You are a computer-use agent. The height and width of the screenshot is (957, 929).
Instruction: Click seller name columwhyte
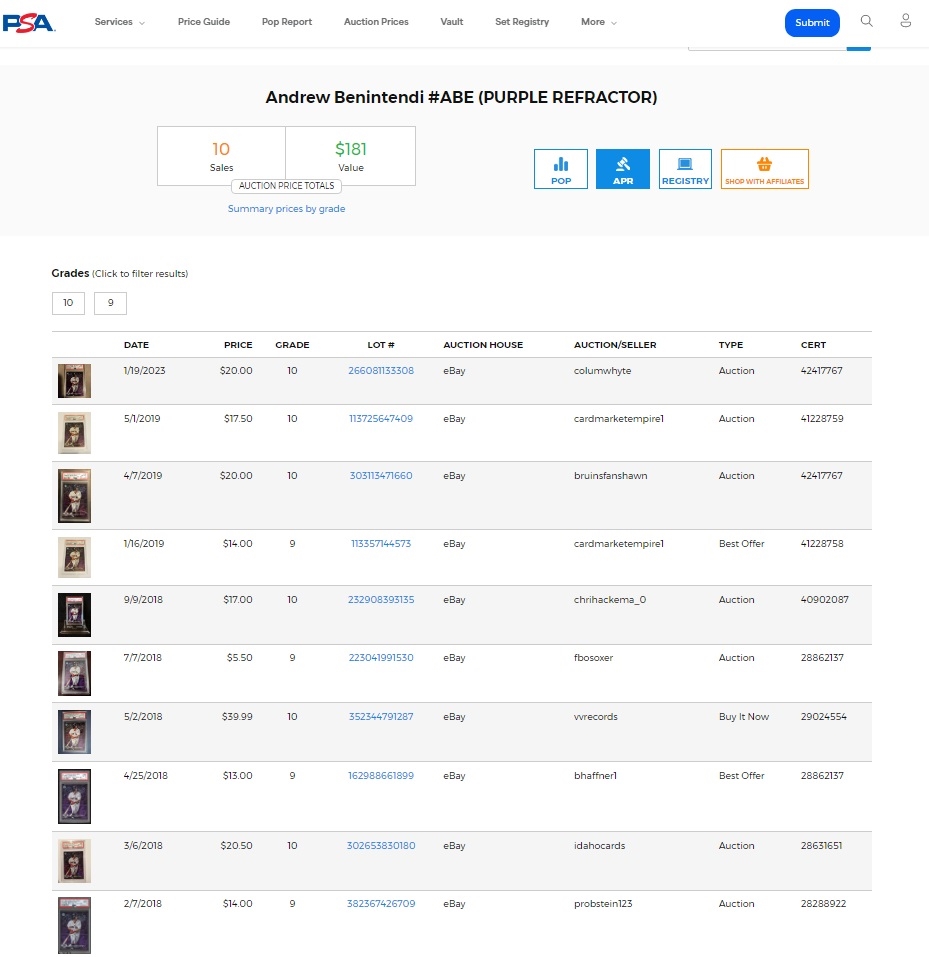tap(602, 370)
